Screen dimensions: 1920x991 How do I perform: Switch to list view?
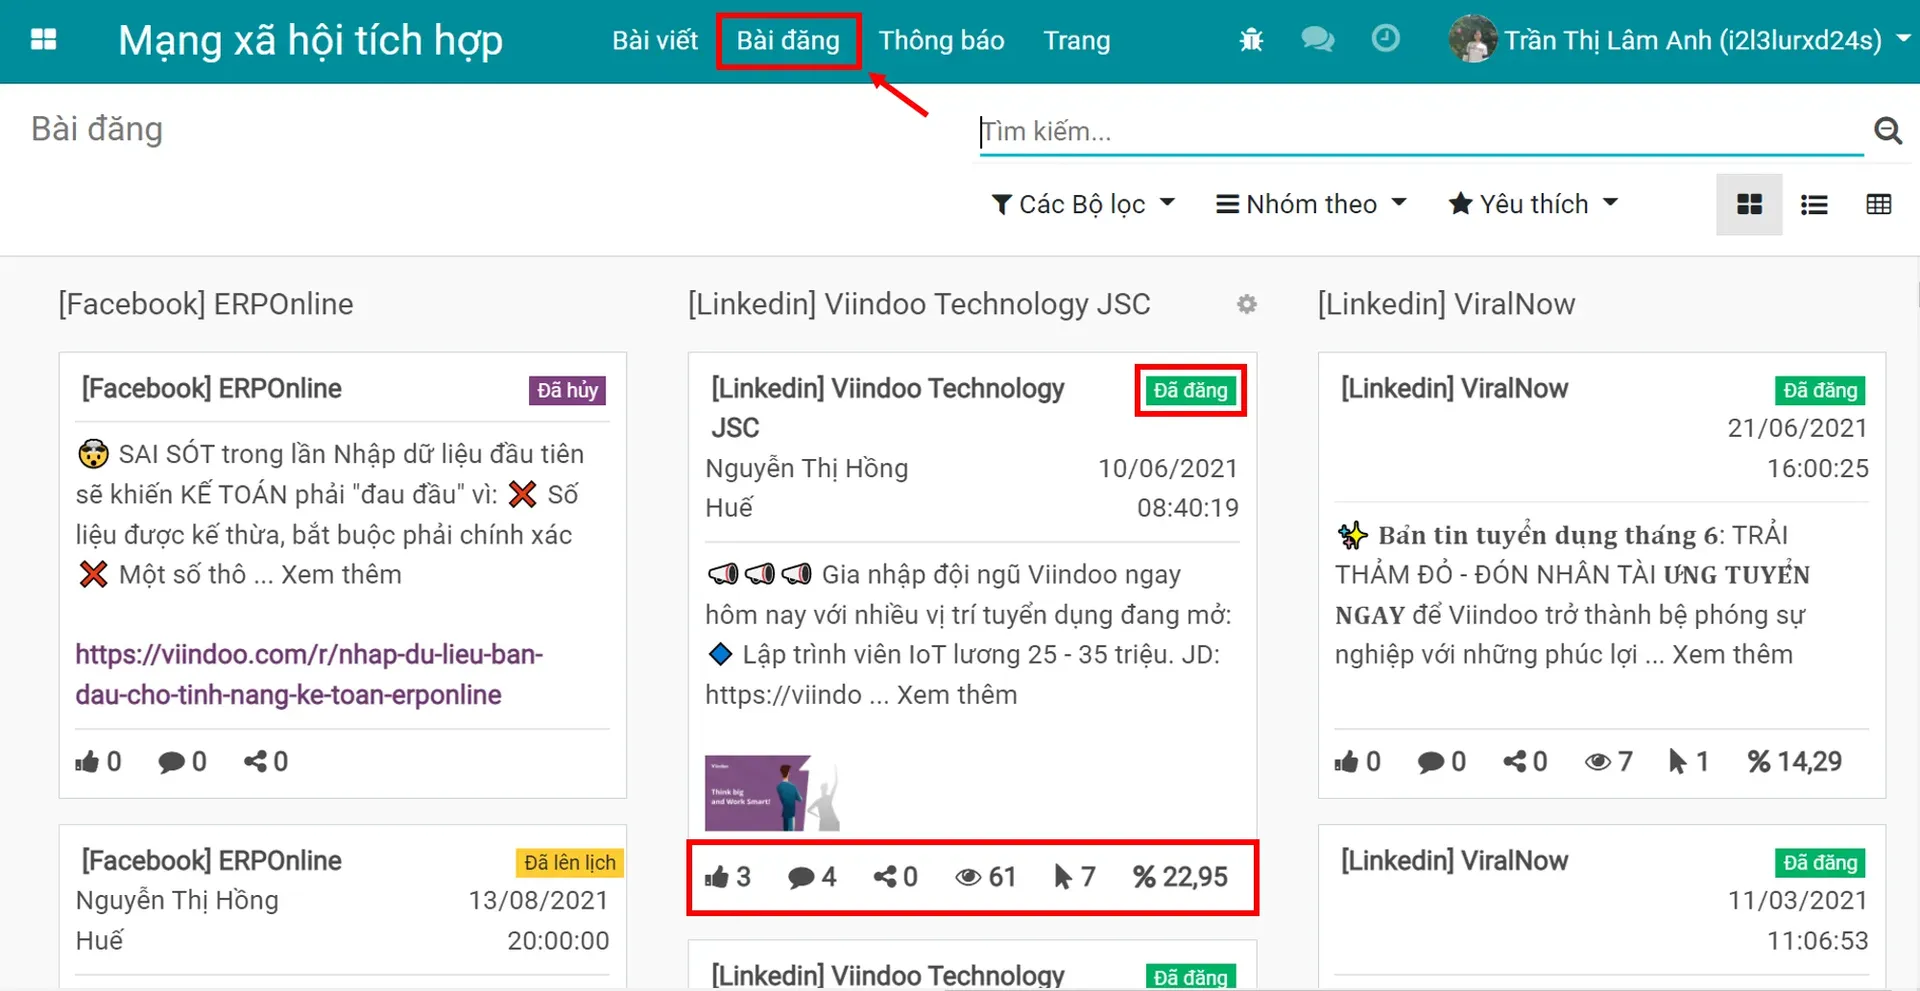click(x=1814, y=205)
